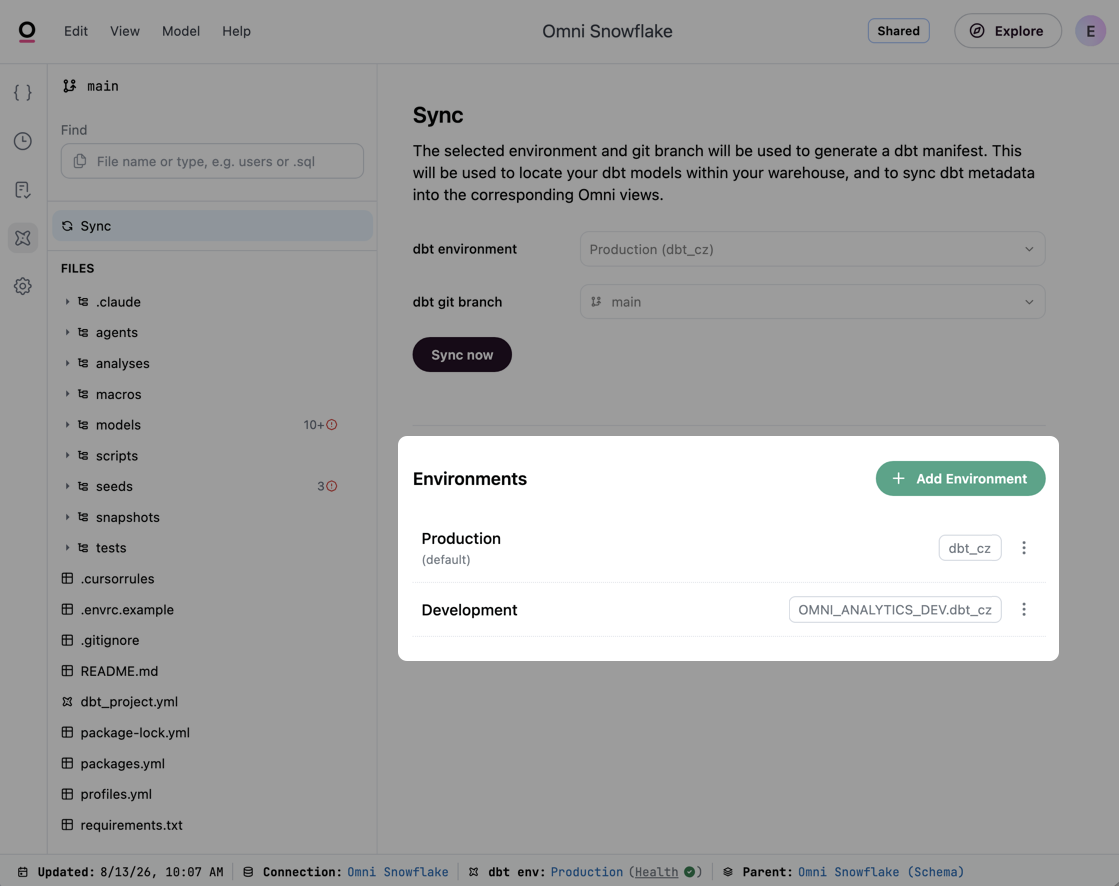
Task: Open the model code braces icon
Action: (23, 92)
